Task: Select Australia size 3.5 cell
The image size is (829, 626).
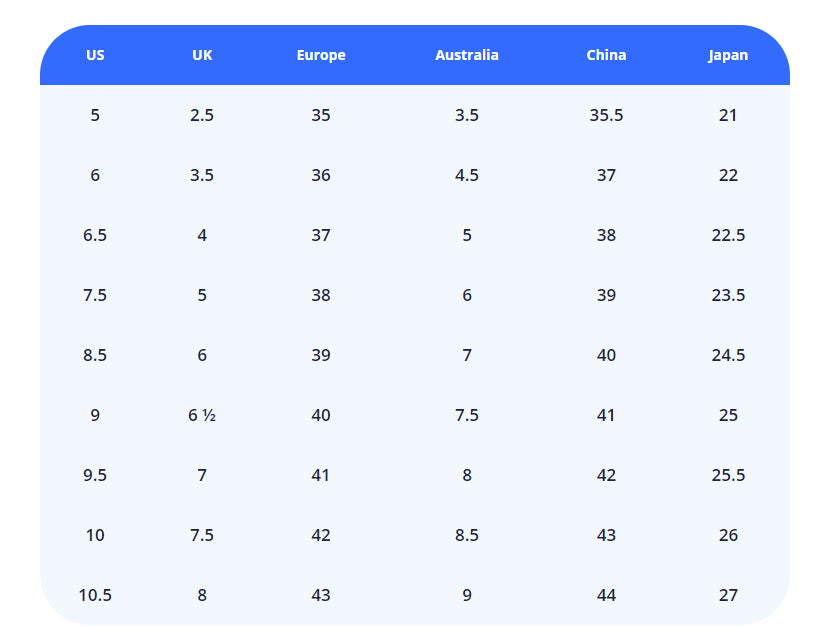Action: pos(466,115)
